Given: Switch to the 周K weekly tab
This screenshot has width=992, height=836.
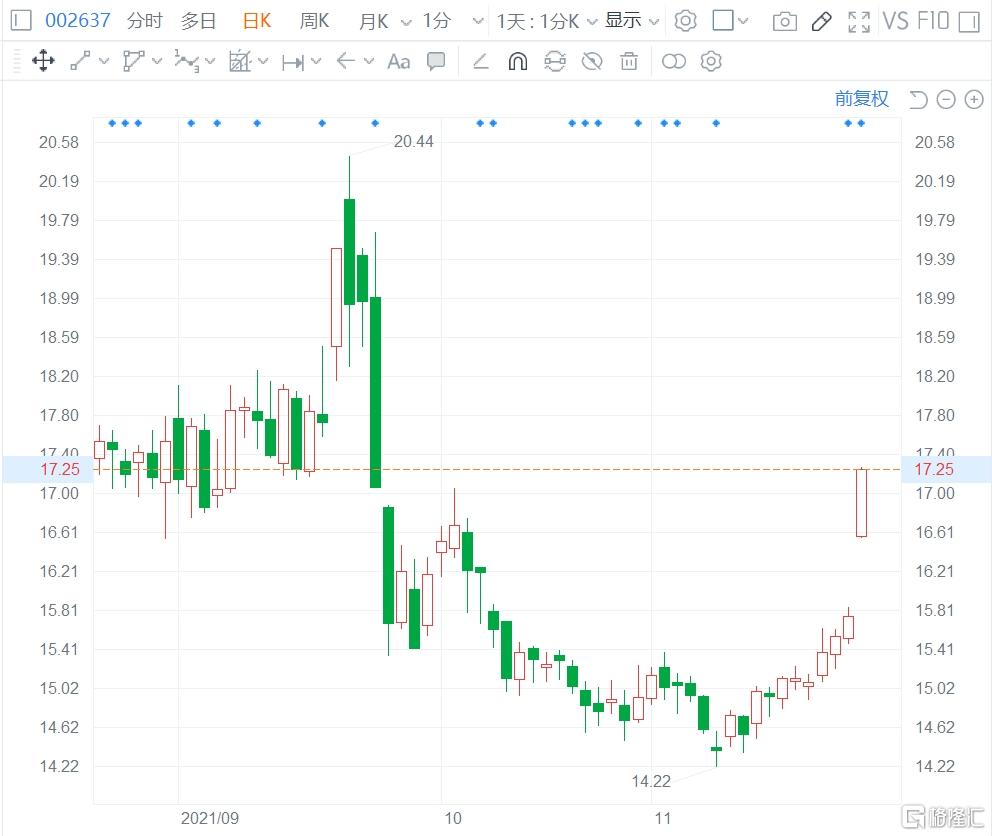Looking at the screenshot, I should coord(314,21).
